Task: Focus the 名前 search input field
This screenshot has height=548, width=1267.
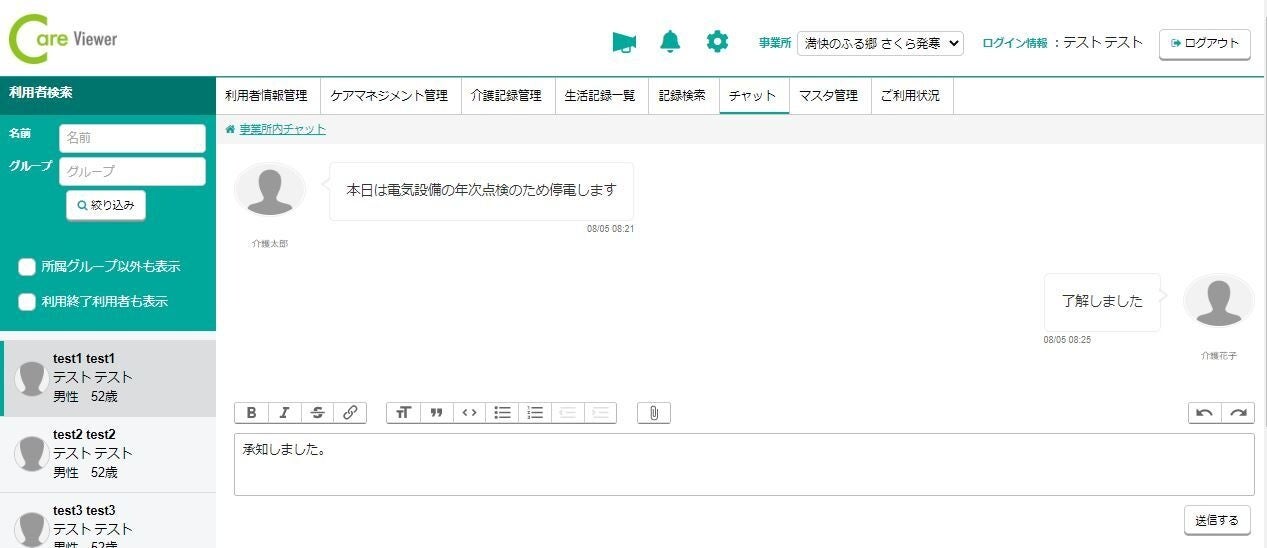Action: [x=132, y=138]
